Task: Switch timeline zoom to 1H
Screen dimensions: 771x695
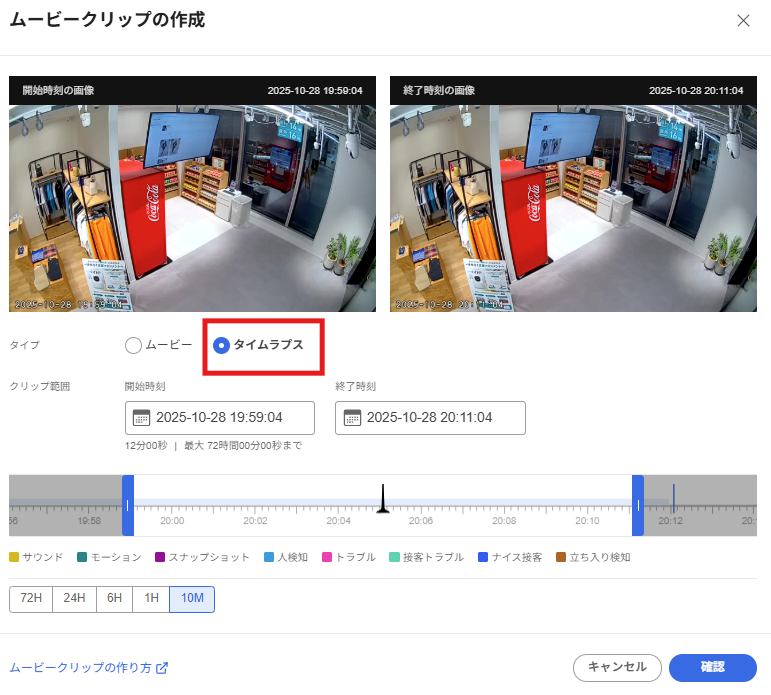Action: (x=151, y=599)
